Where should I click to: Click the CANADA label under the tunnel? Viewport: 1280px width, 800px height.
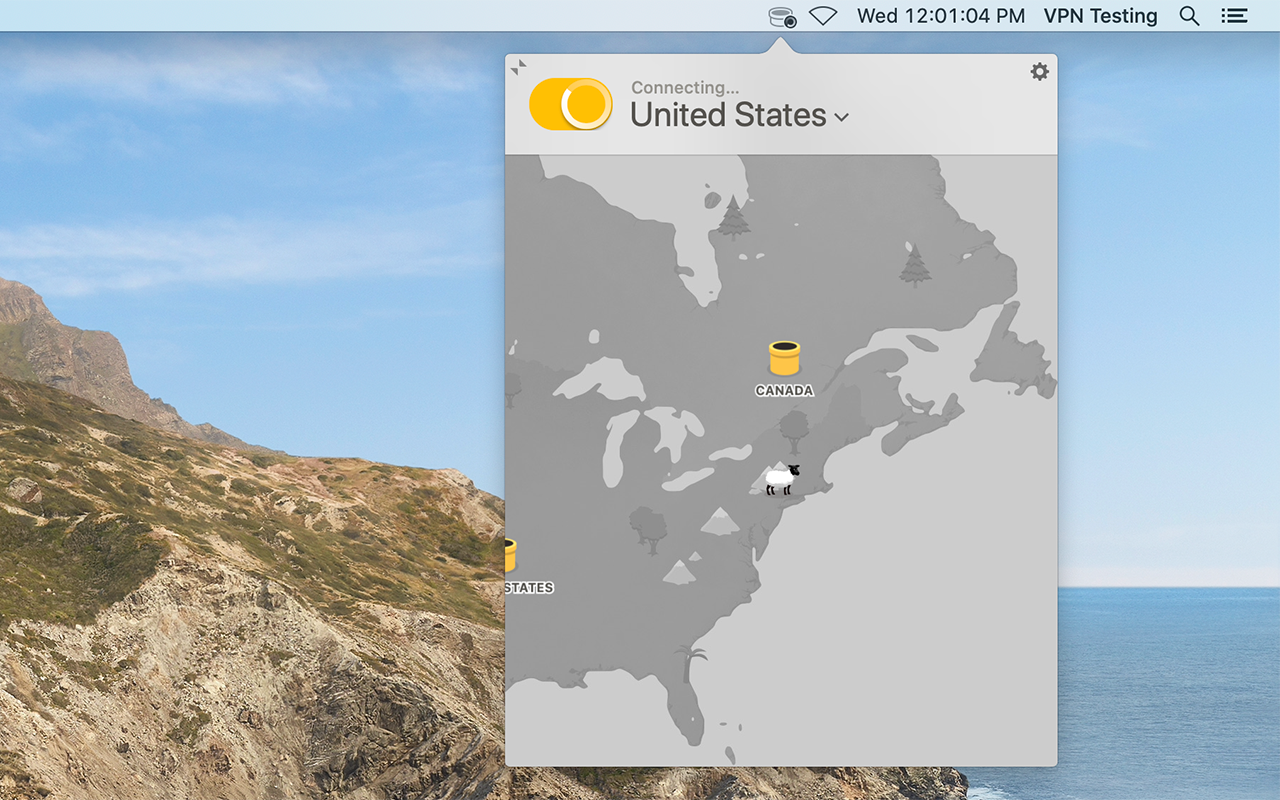click(x=783, y=390)
